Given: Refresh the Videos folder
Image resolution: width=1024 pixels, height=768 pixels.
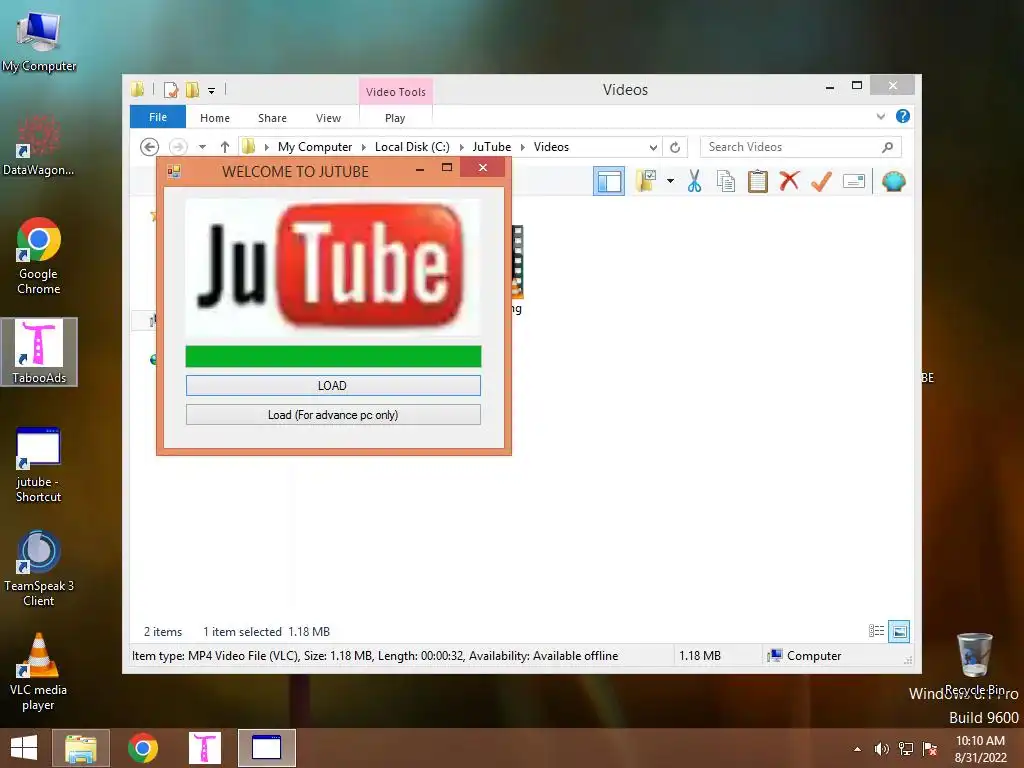Looking at the screenshot, I should click(675, 147).
